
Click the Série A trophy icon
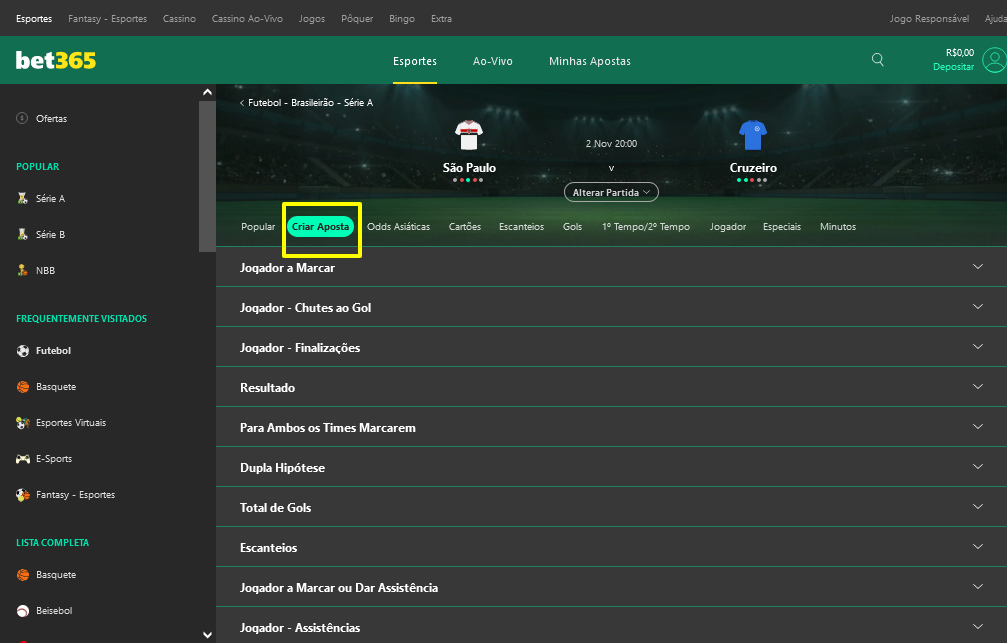click(x=22, y=198)
